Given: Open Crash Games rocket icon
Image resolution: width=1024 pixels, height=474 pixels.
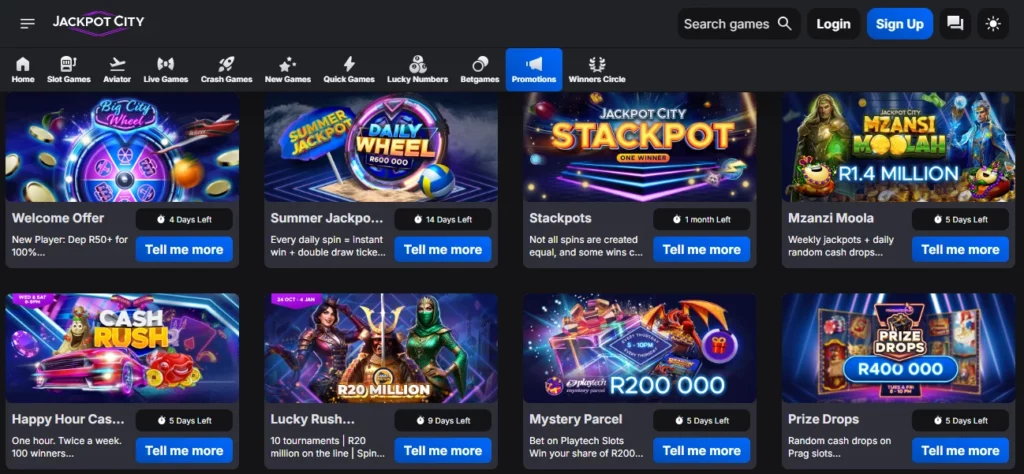Looking at the screenshot, I should click(x=226, y=69).
